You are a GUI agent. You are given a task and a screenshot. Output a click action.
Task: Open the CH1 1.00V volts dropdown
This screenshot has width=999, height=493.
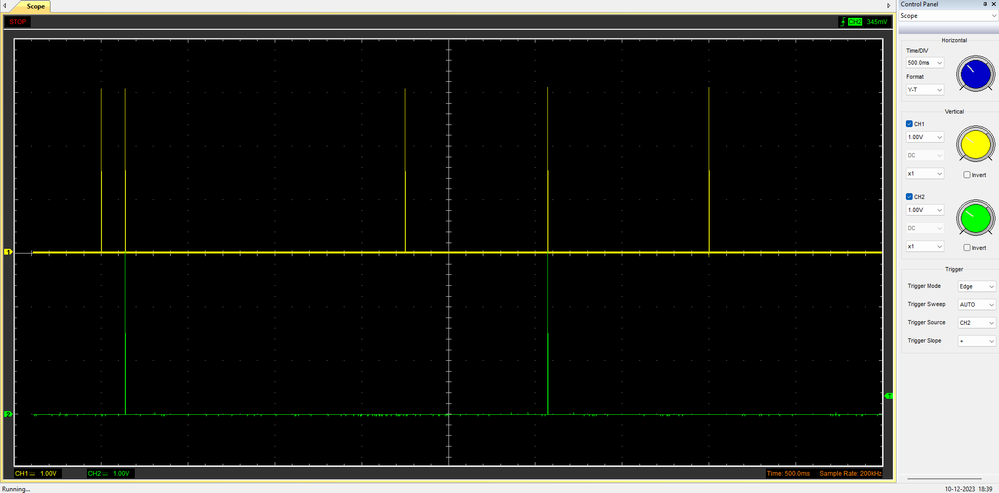click(x=925, y=137)
